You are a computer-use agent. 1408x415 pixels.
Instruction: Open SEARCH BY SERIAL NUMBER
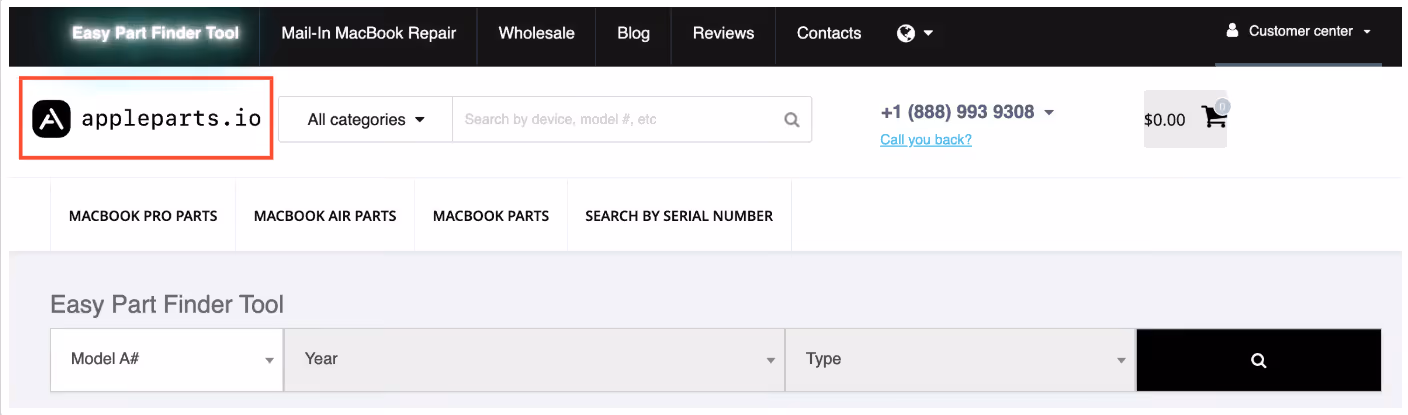(679, 216)
